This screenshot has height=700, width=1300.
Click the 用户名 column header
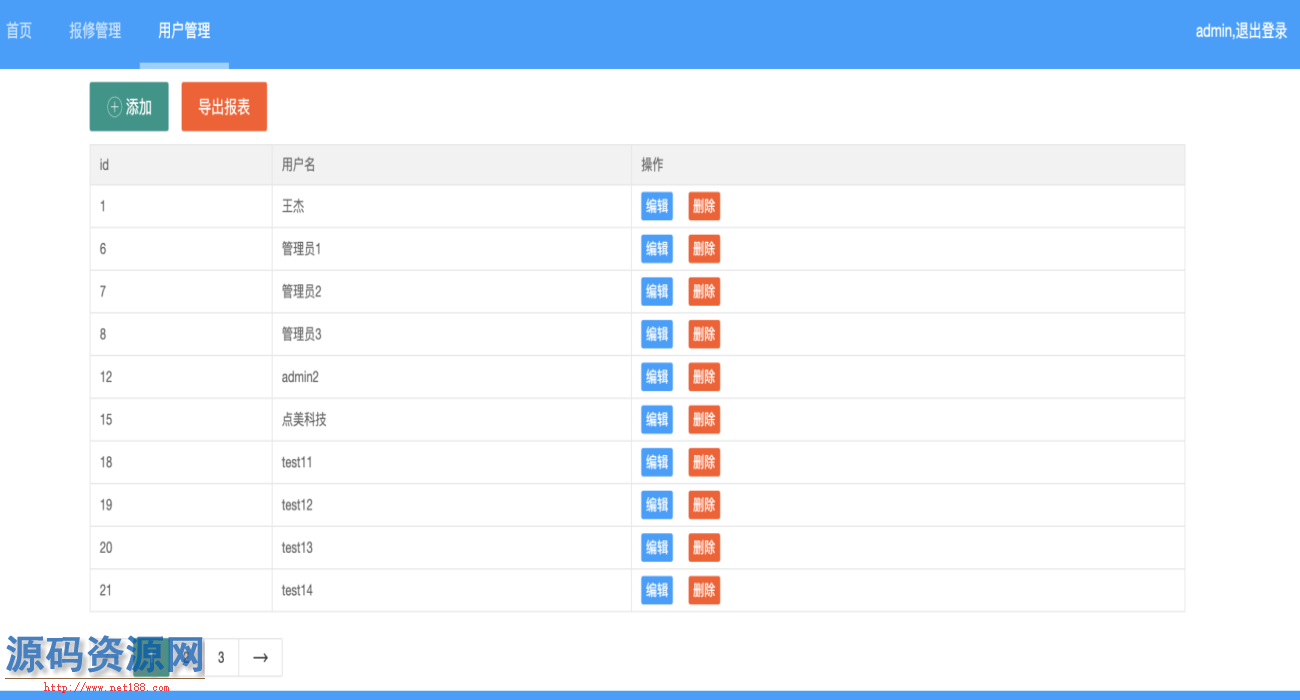tap(451, 165)
